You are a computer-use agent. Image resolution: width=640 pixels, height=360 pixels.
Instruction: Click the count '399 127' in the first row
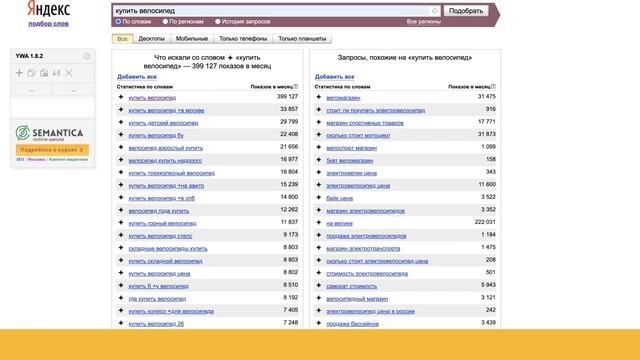tap(287, 96)
